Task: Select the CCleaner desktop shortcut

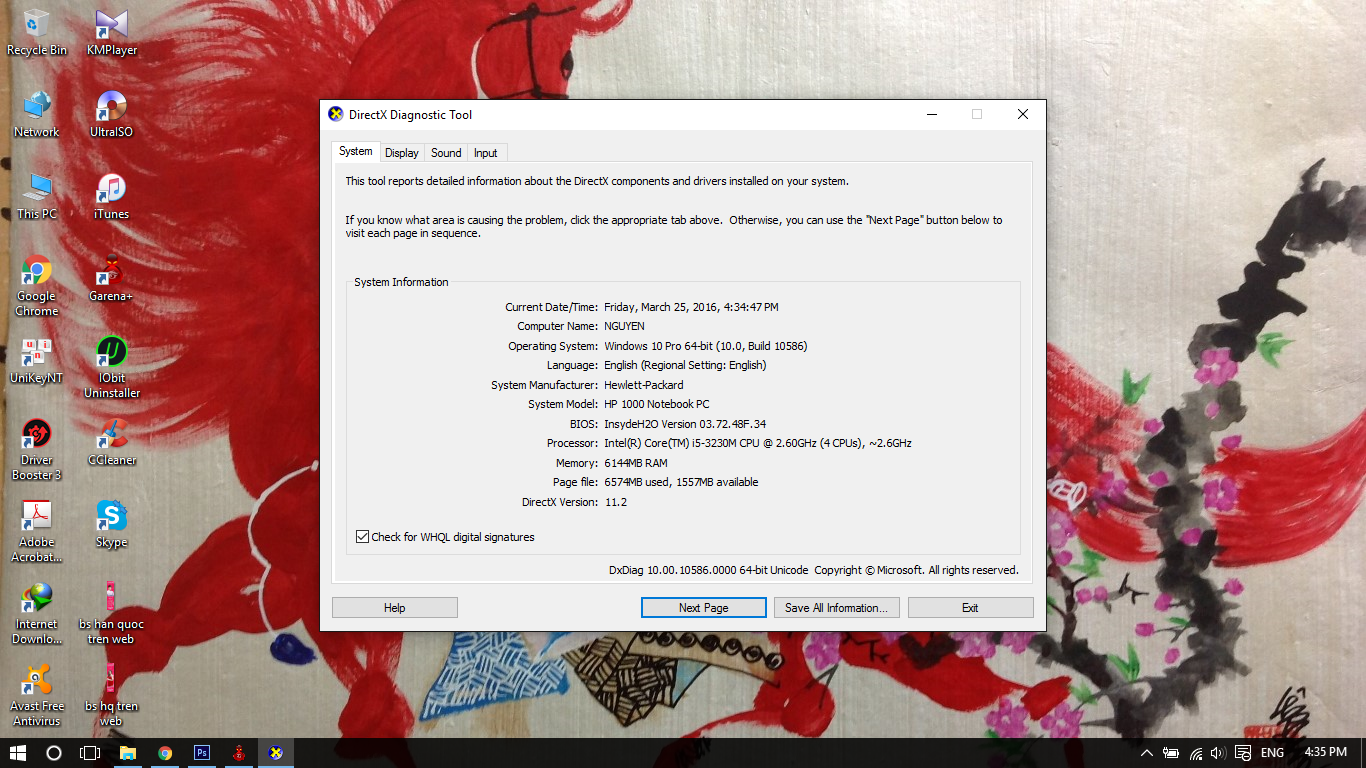Action: (111, 442)
